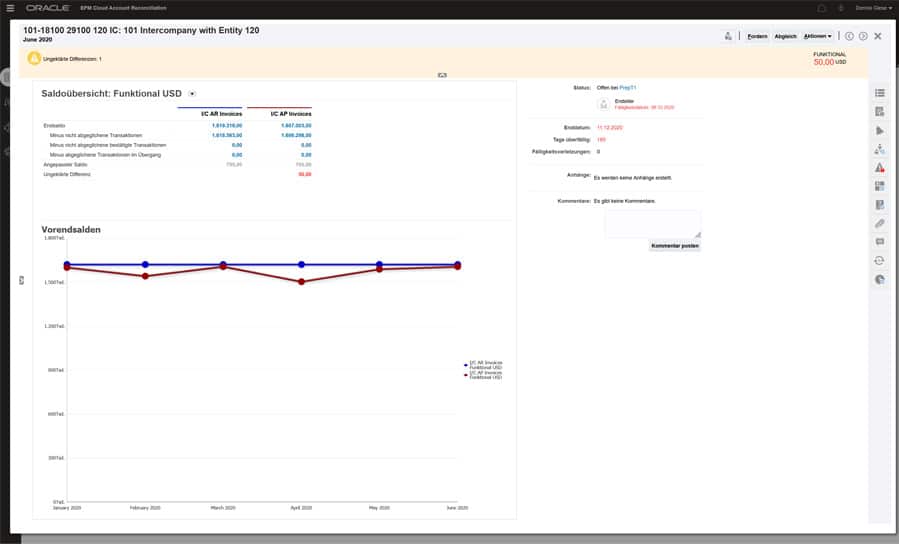Open the Comments speech icon in right sidebar
Viewport: 899px width, 544px height.
click(x=880, y=242)
